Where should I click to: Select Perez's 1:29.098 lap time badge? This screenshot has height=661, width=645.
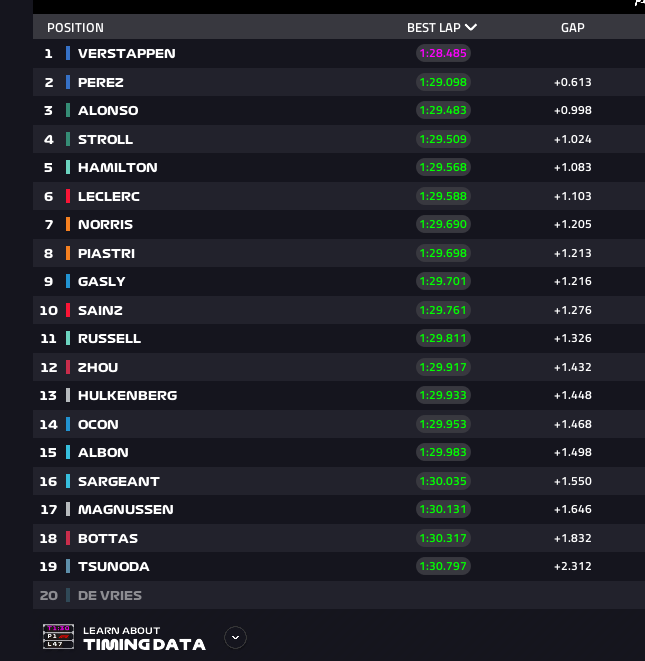(x=443, y=82)
